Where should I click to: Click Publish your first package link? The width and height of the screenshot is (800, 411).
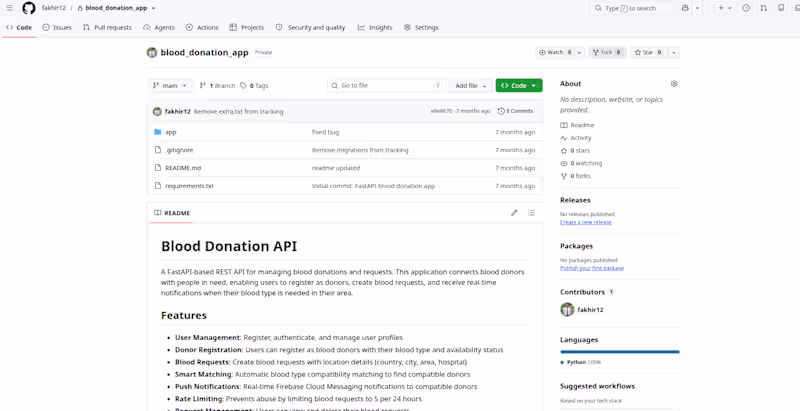(592, 268)
